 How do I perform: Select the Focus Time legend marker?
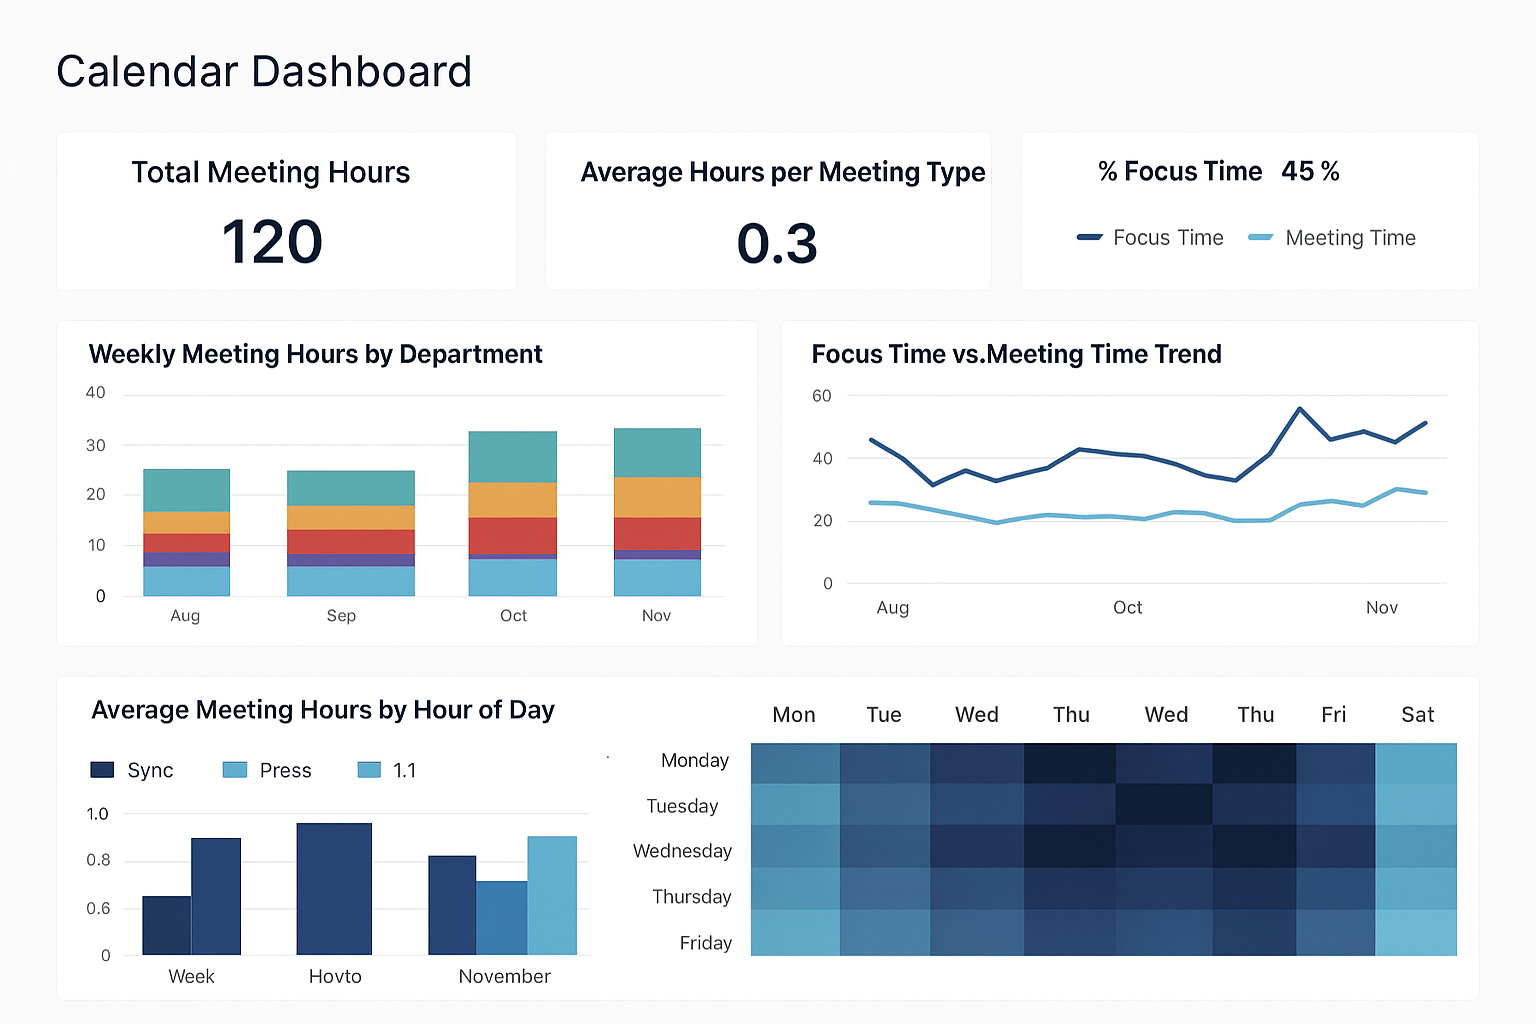click(1089, 237)
